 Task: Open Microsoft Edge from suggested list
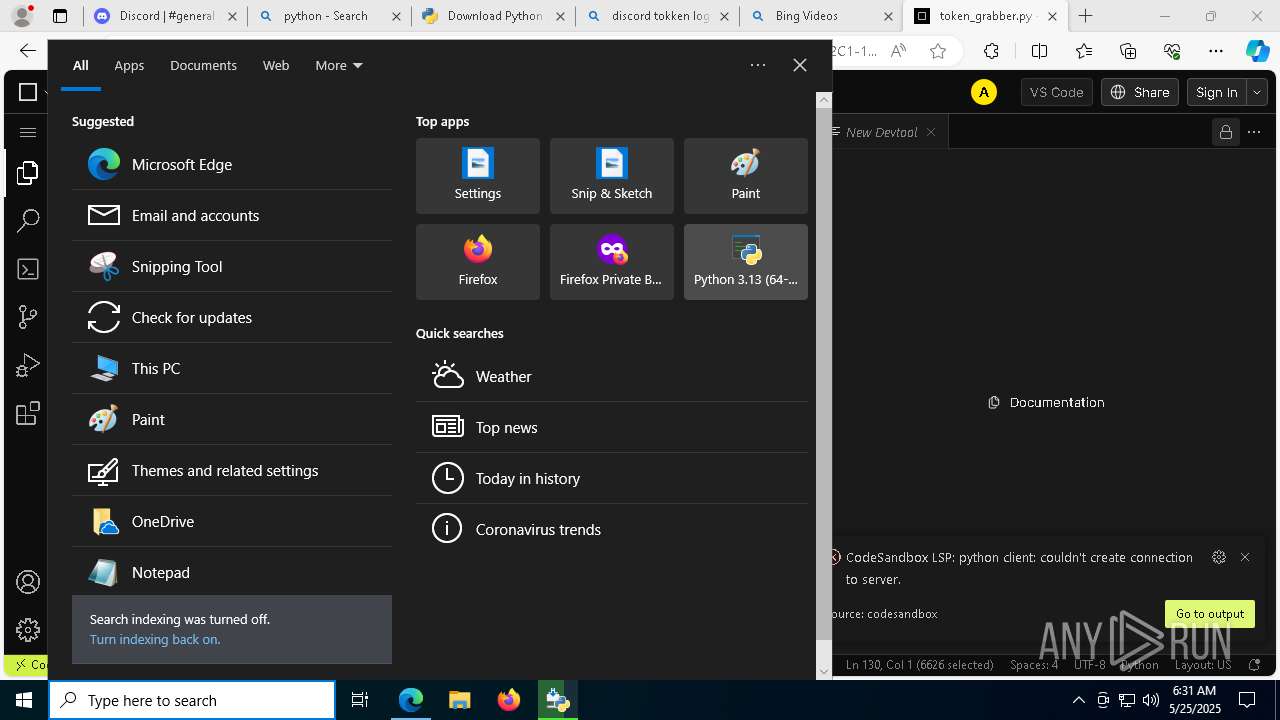point(232,164)
